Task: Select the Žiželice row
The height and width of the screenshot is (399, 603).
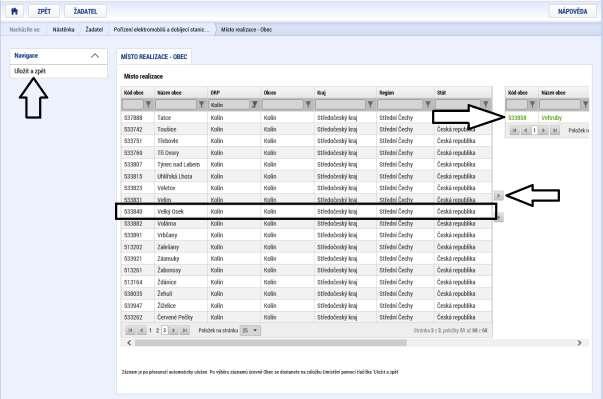Action: 306,306
